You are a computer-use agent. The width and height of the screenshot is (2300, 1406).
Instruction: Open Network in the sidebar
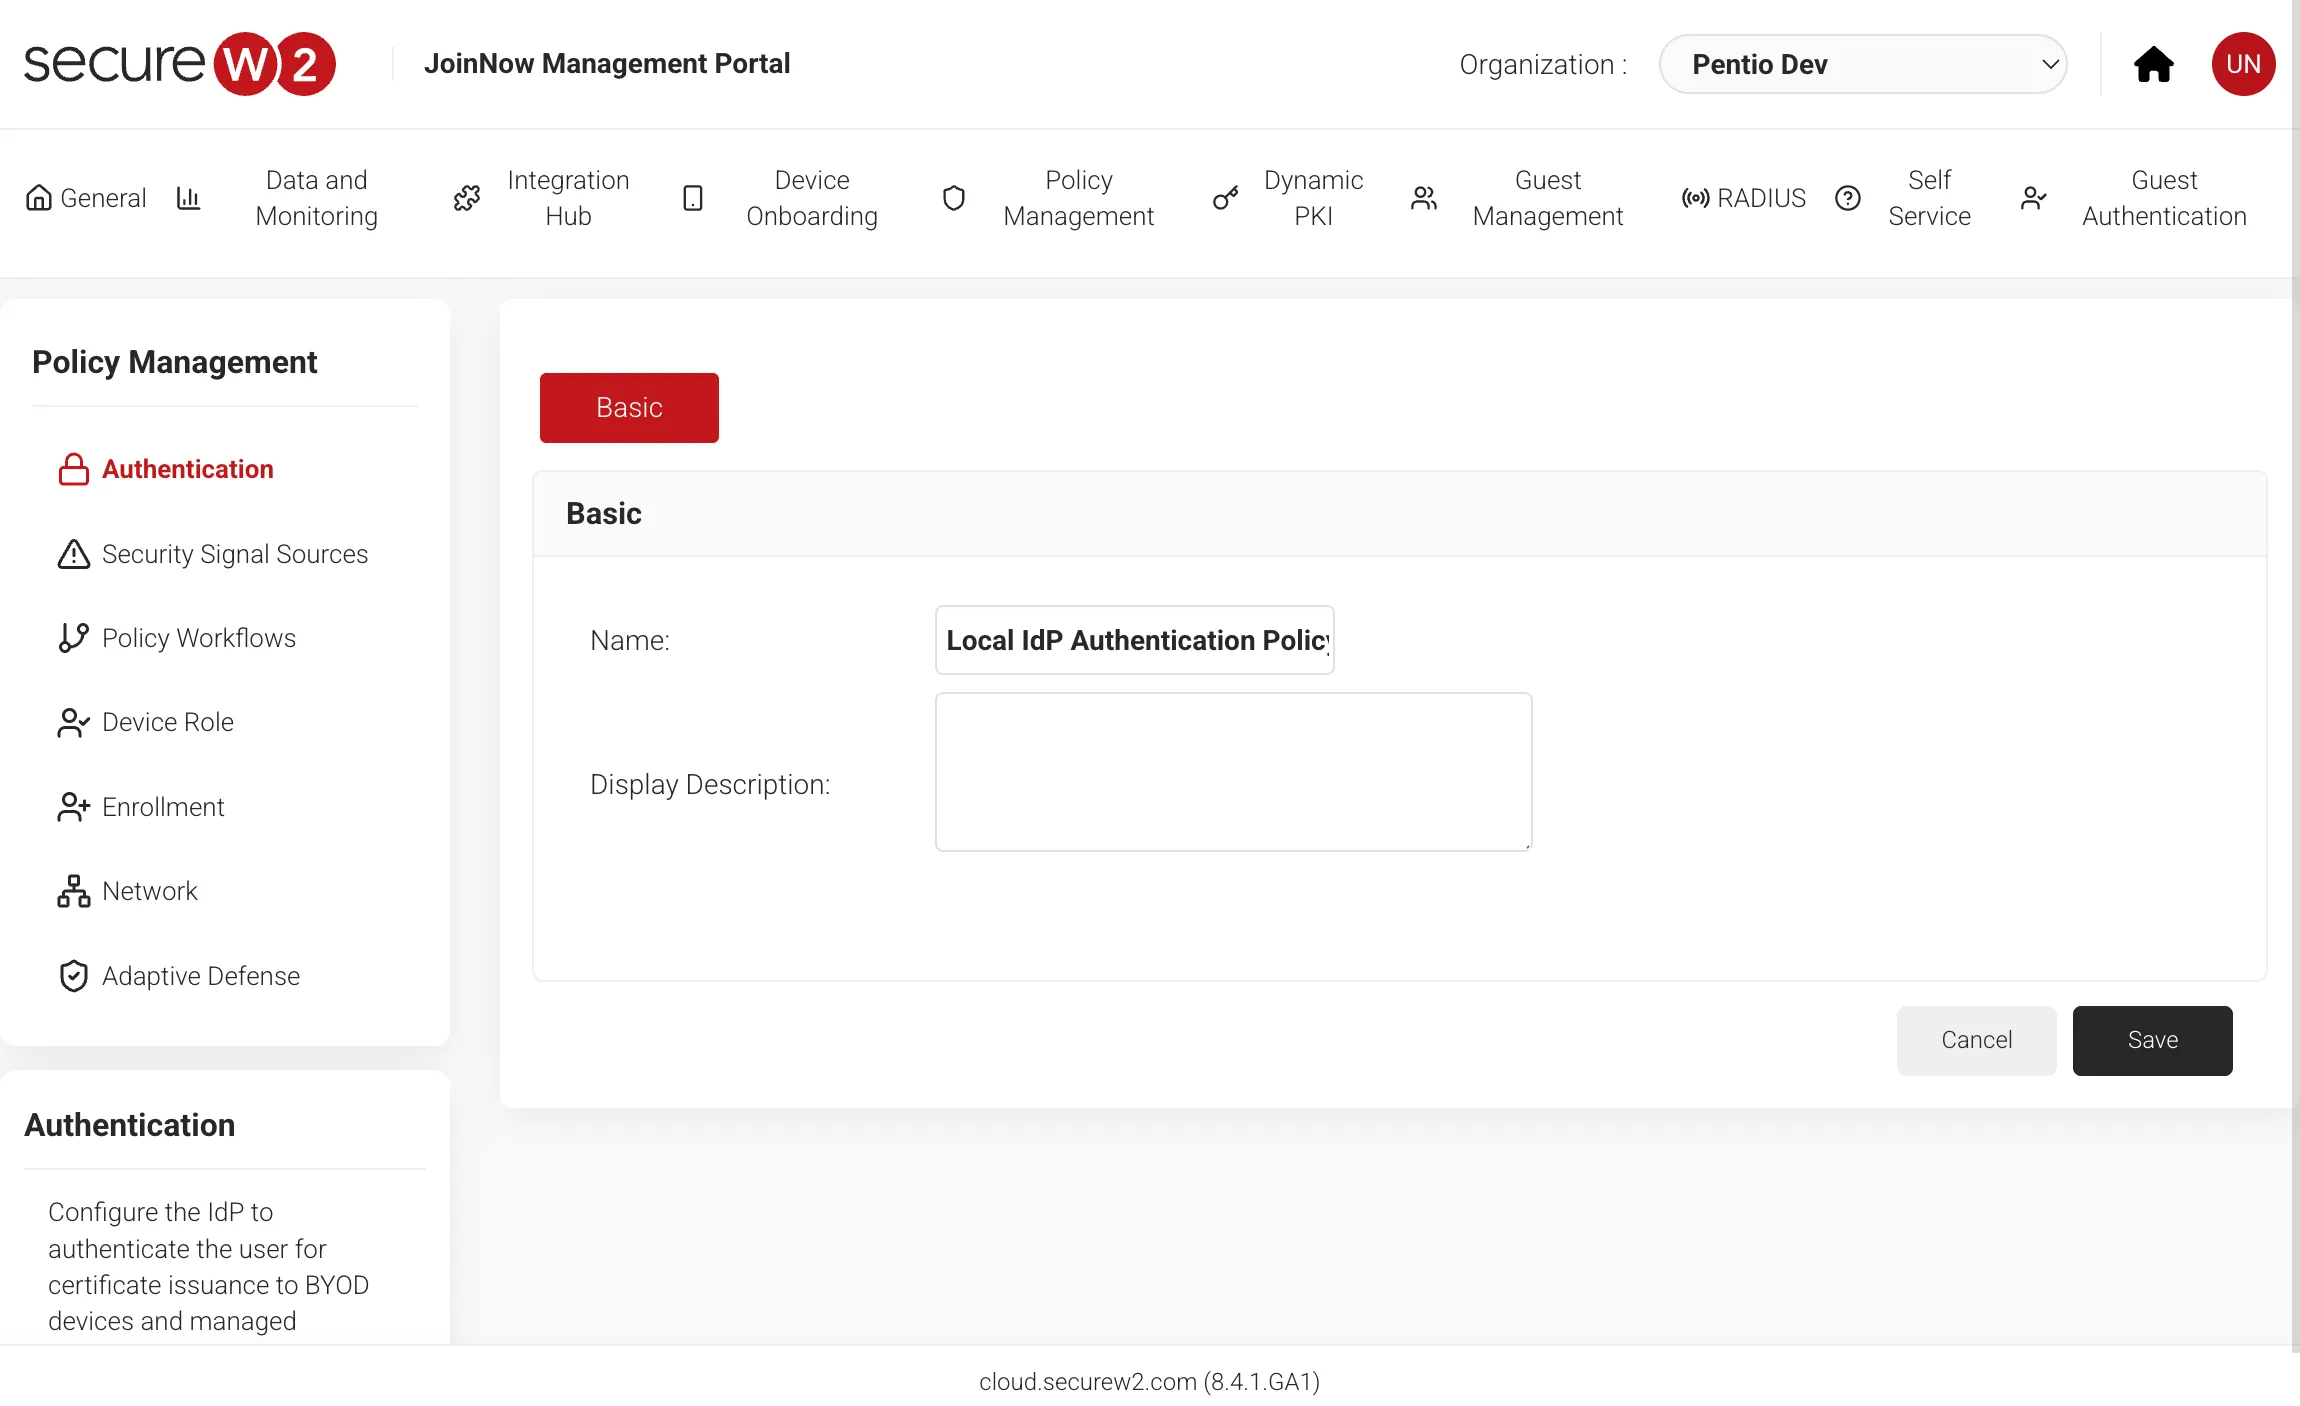[150, 891]
